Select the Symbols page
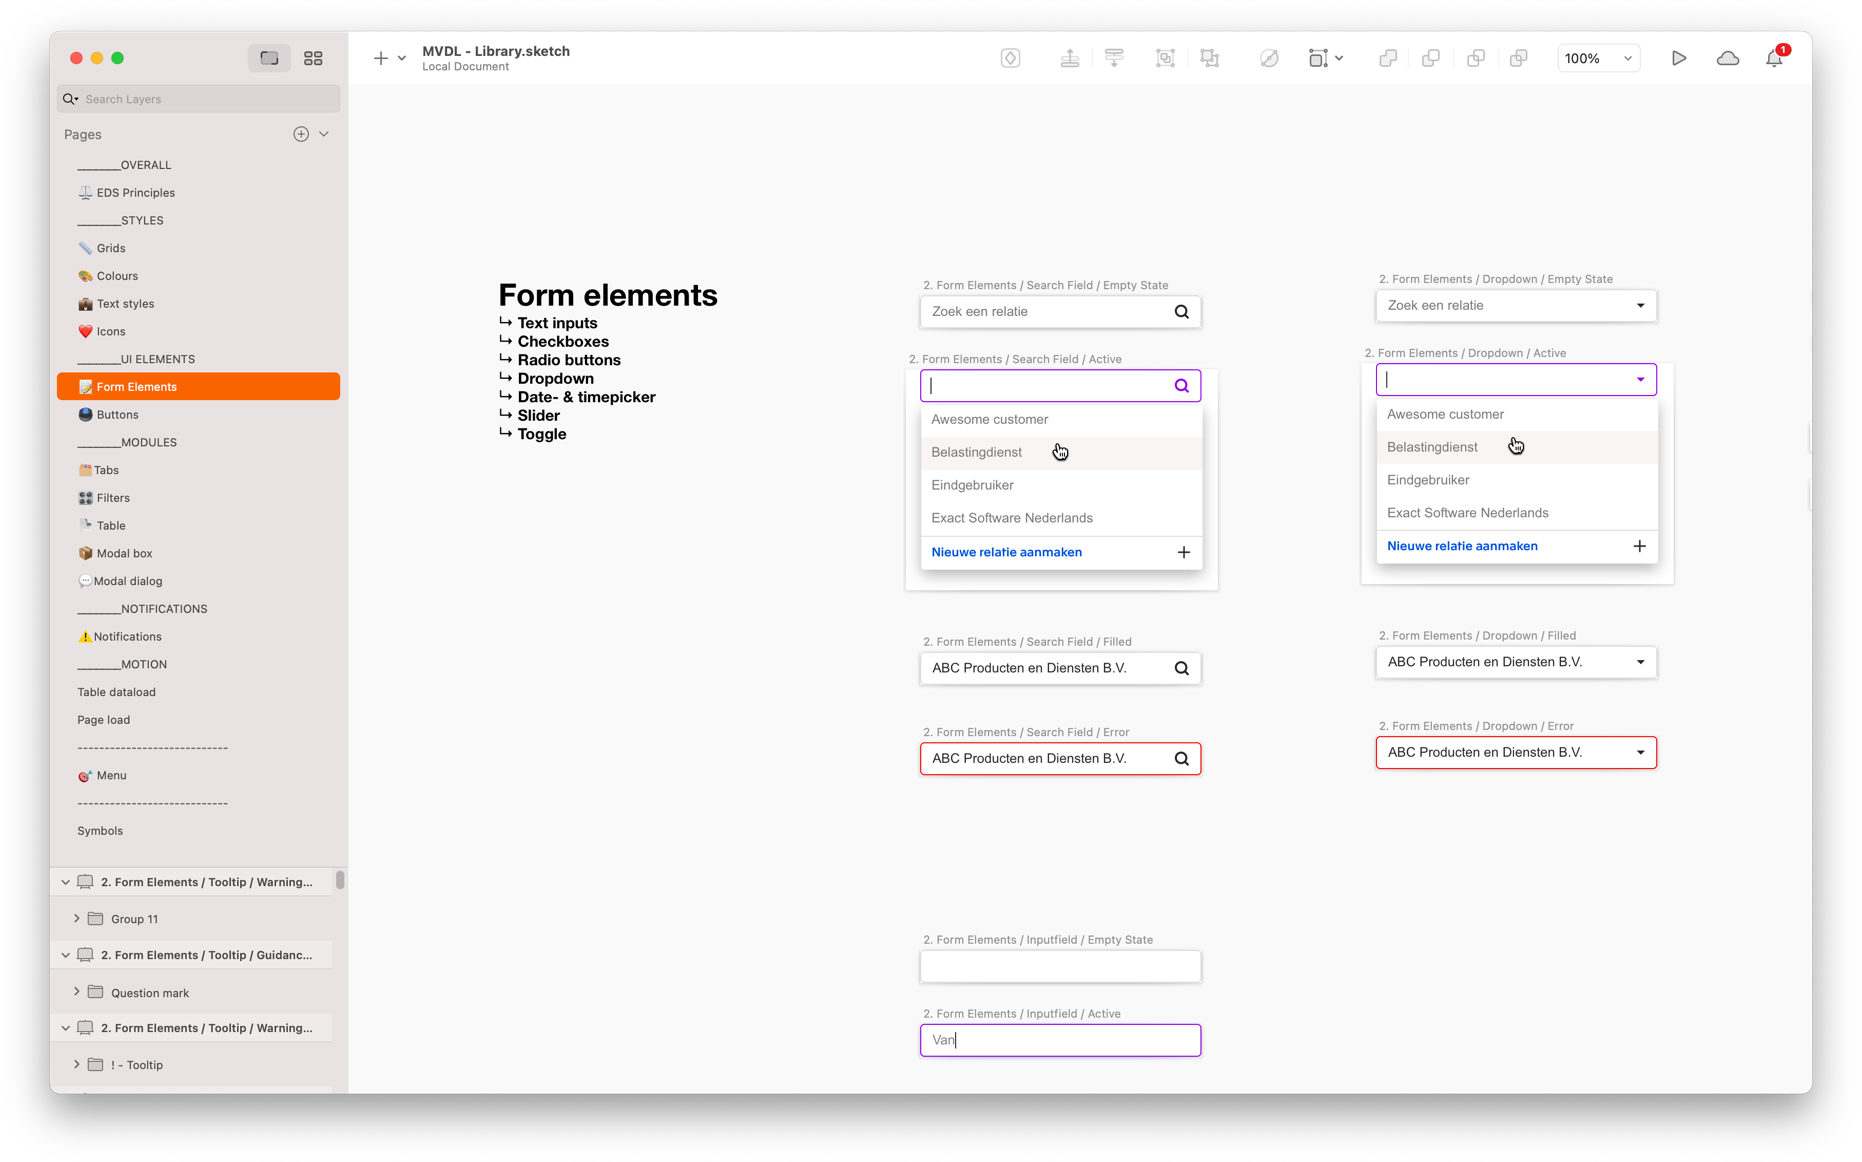The height and width of the screenshot is (1162, 1862). click(100, 831)
